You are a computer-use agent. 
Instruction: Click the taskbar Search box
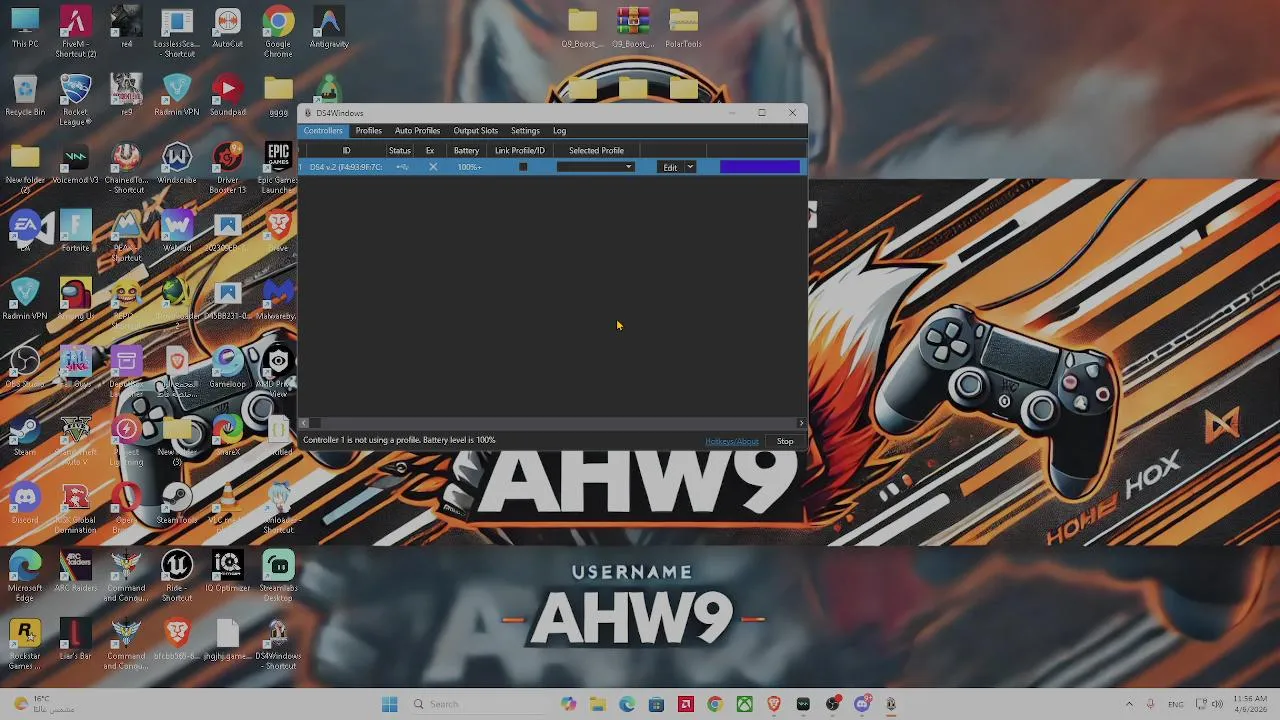coord(478,704)
